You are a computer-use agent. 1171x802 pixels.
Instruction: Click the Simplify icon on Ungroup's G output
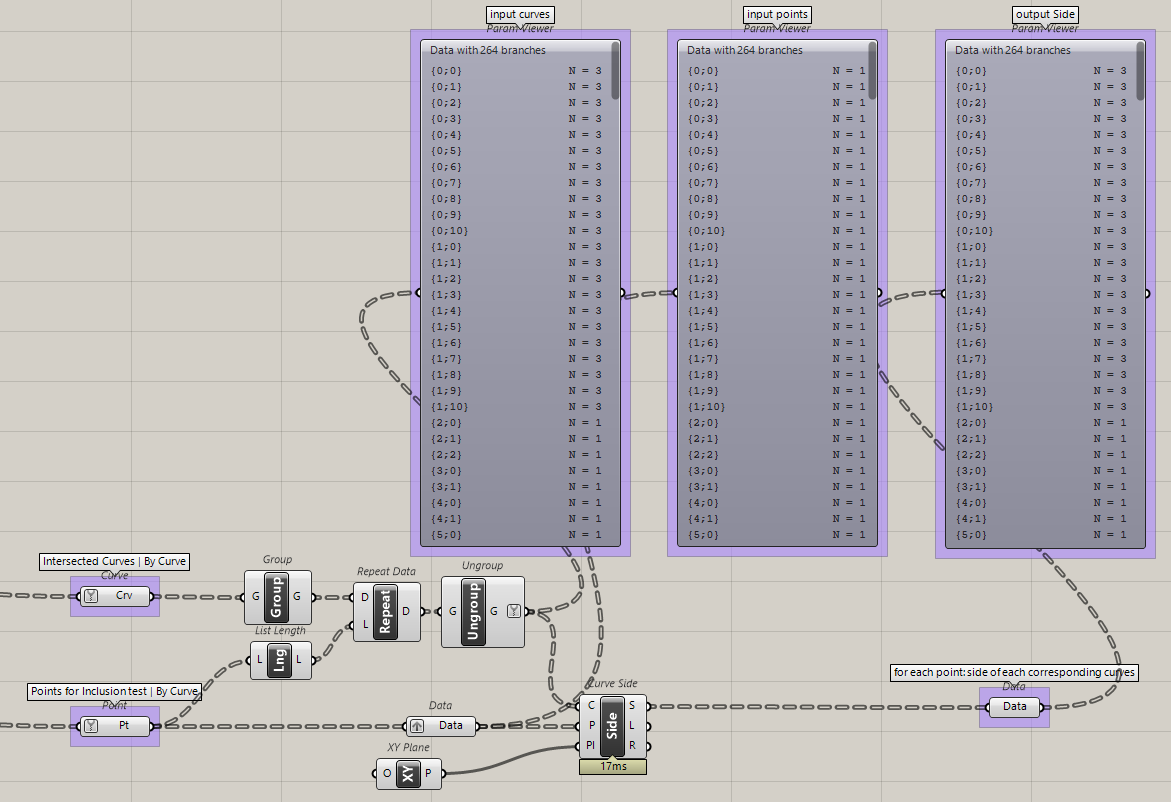[514, 611]
